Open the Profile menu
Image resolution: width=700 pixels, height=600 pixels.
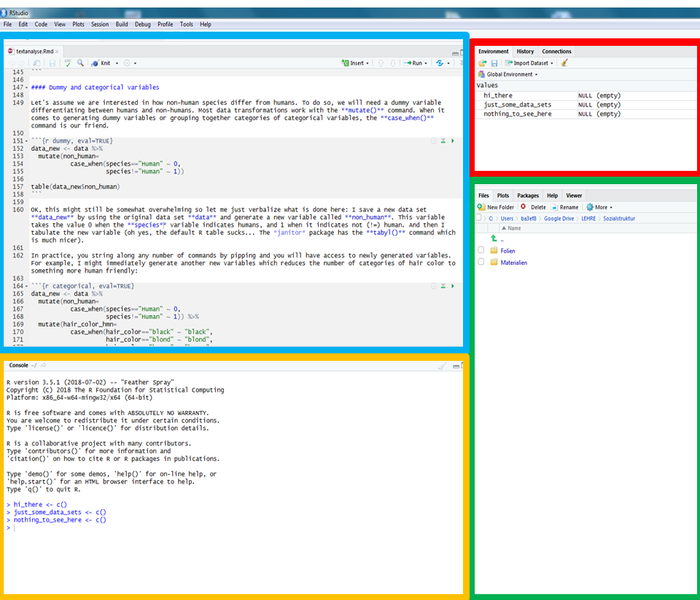pyautogui.click(x=165, y=25)
